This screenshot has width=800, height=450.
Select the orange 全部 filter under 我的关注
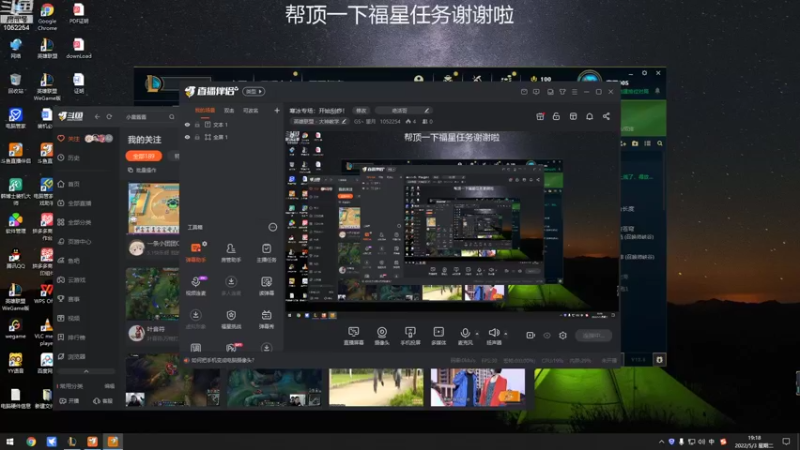[x=144, y=156]
